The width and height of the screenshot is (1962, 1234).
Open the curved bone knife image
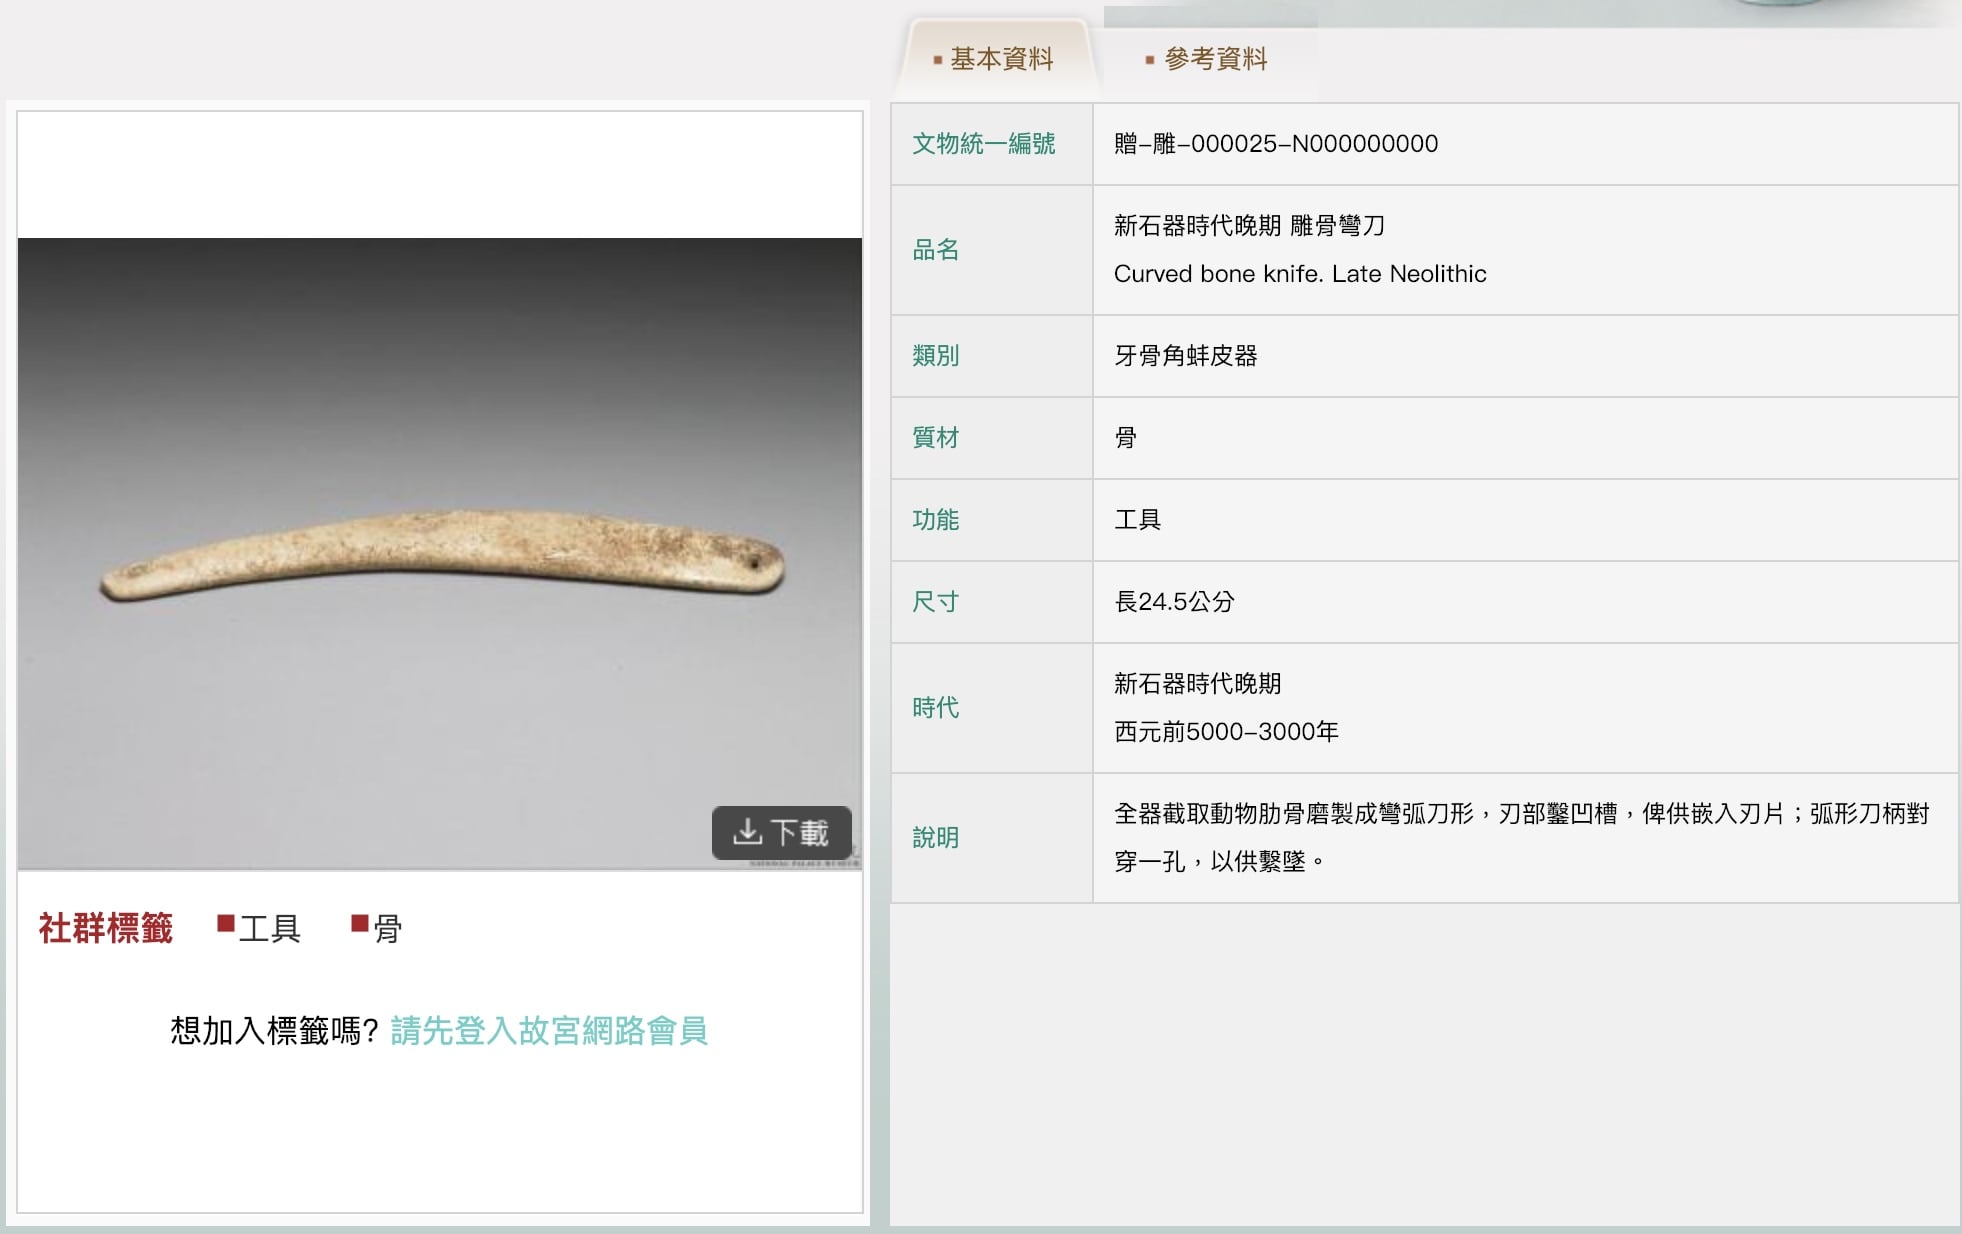(440, 553)
